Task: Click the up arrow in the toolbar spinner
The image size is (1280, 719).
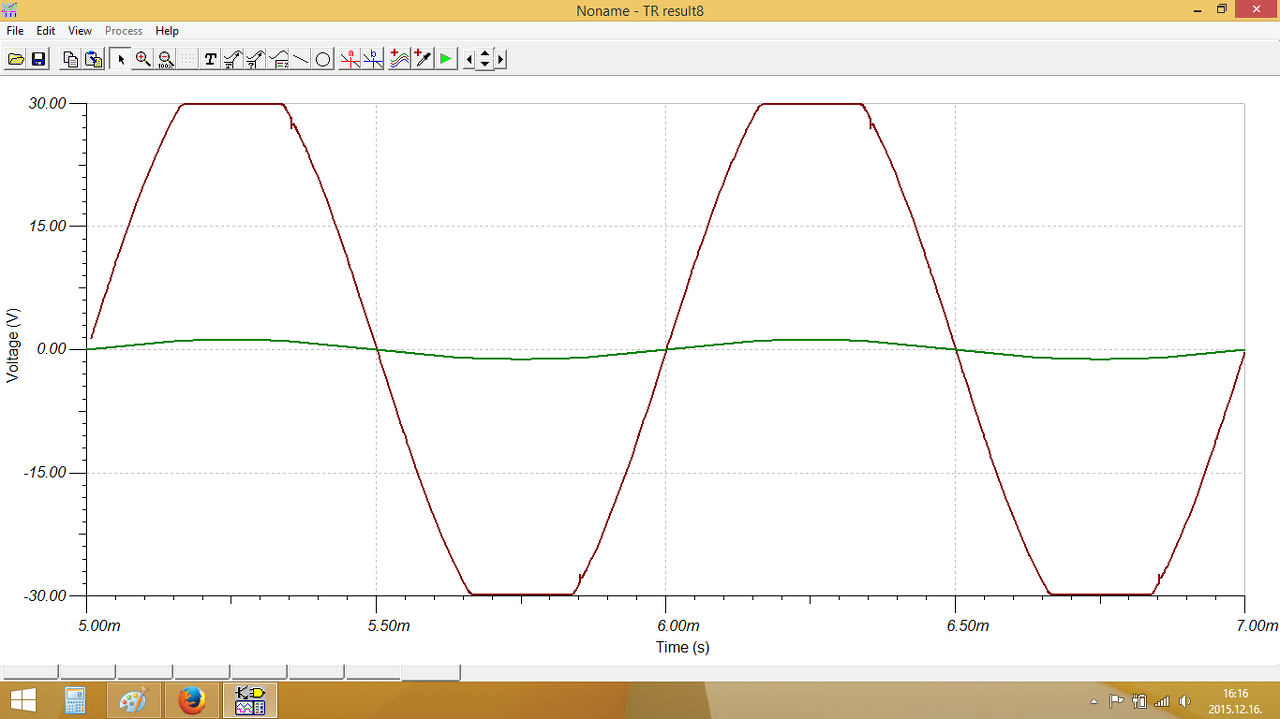Action: [485, 54]
